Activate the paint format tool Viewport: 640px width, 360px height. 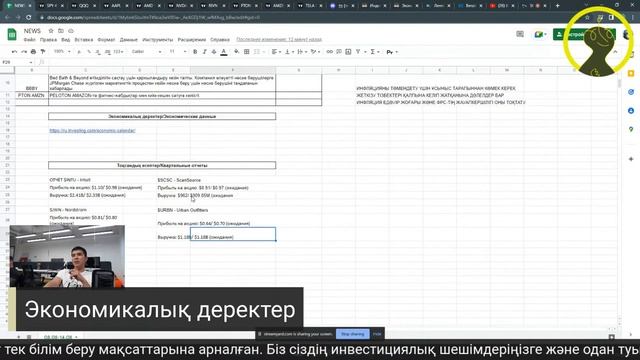(42, 52)
